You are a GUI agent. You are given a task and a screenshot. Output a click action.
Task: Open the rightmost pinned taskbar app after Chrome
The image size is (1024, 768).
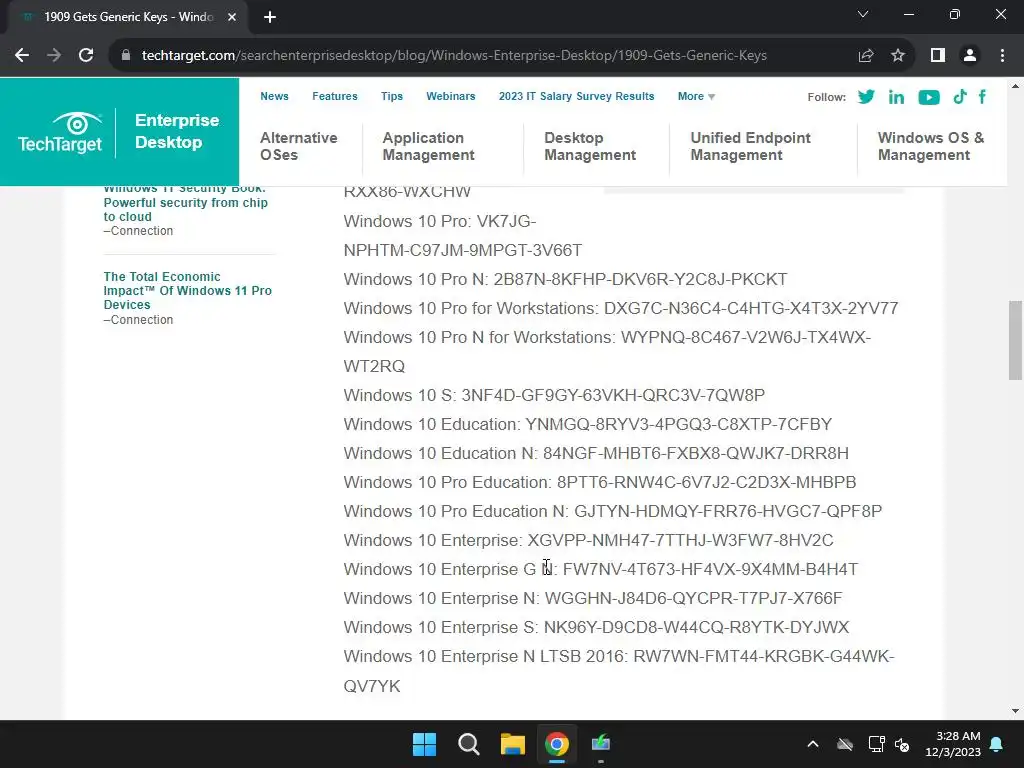coord(601,744)
